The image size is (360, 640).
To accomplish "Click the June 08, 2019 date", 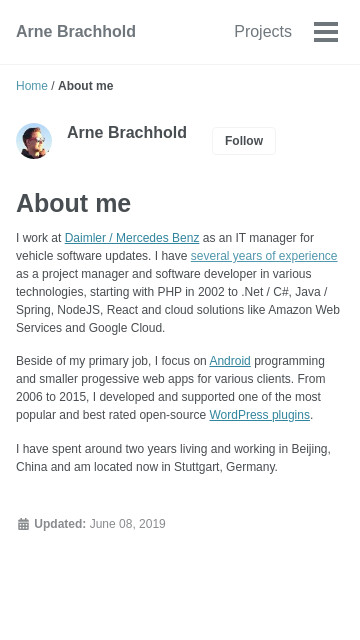I will [127, 524].
